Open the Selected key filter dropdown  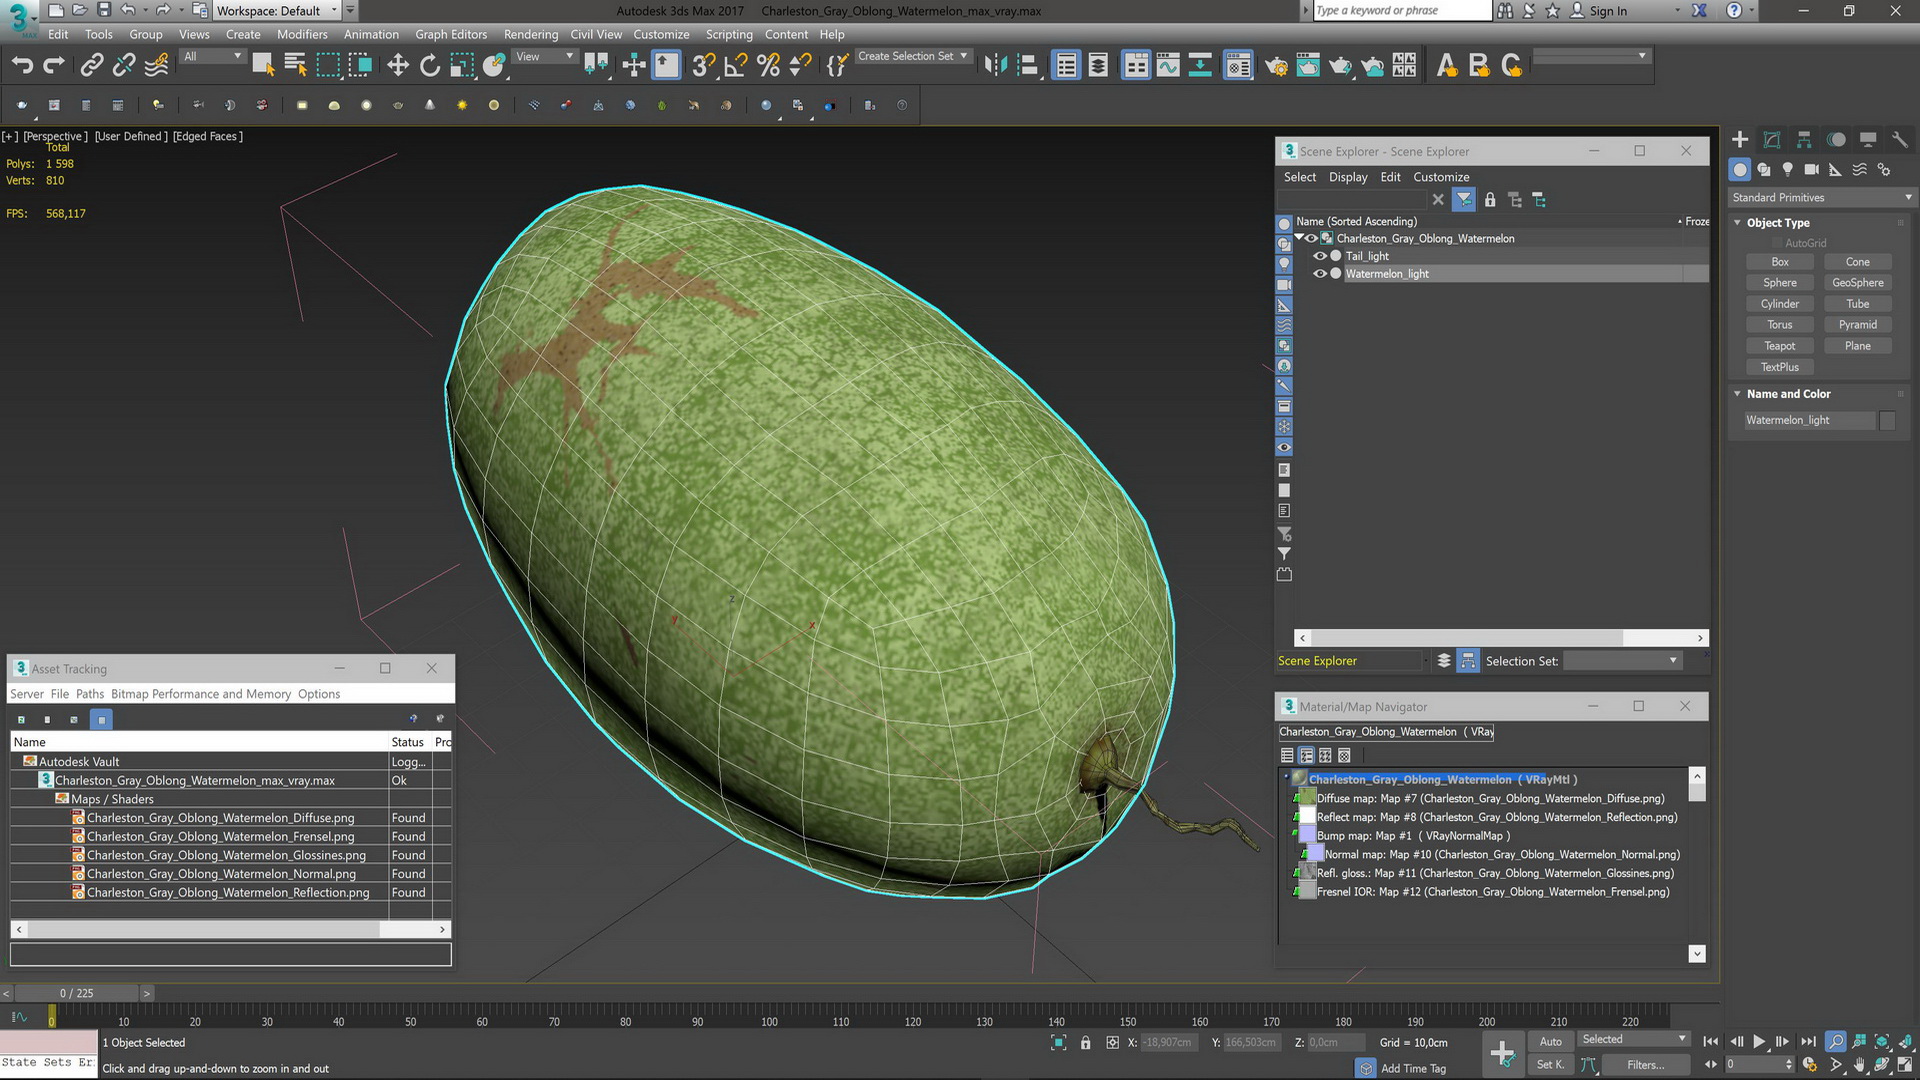(1634, 1040)
